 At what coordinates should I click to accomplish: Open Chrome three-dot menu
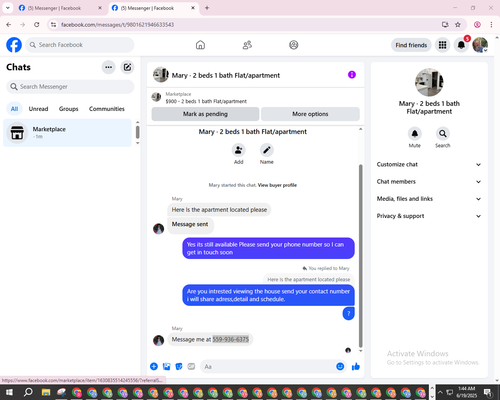pyautogui.click(x=491, y=24)
